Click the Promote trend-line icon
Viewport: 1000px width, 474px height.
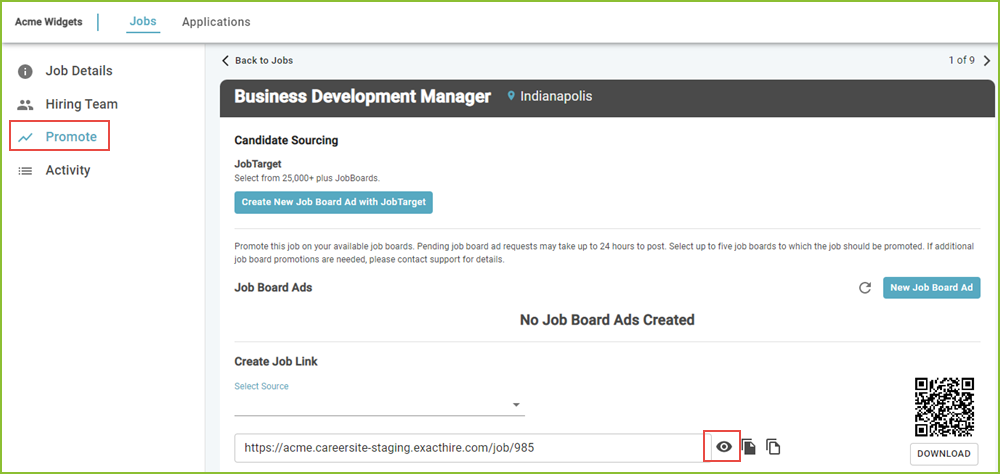coord(26,137)
